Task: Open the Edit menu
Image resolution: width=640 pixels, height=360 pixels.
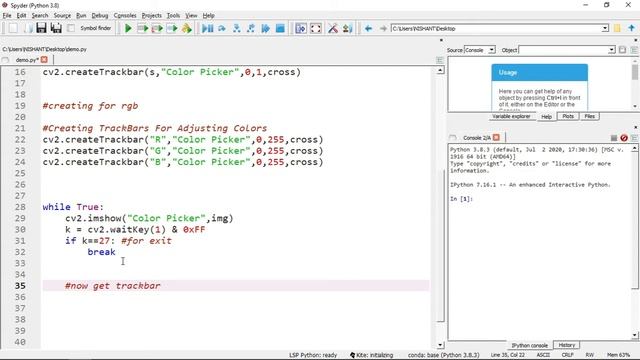Action: (21, 16)
